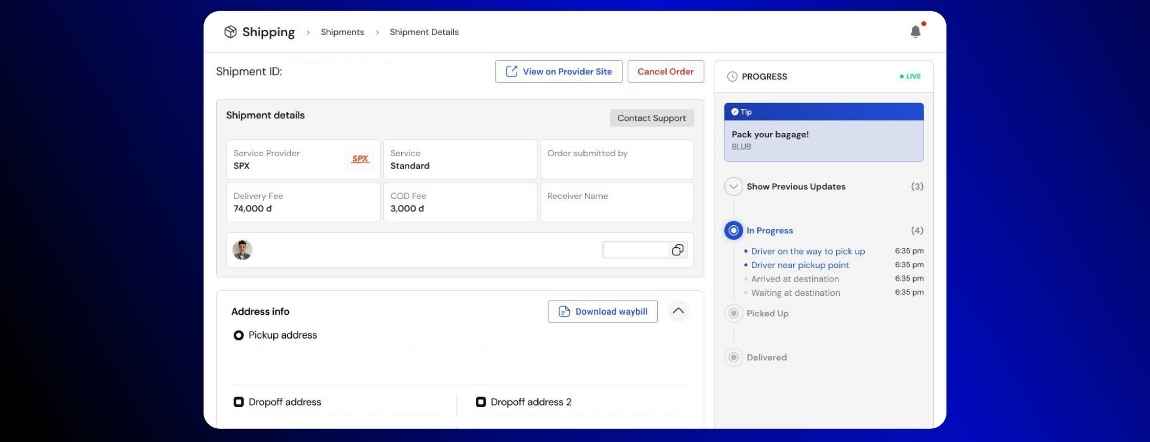Viewport: 1150px width, 442px height.
Task: Select the In Progress step circle
Action: pos(733,230)
